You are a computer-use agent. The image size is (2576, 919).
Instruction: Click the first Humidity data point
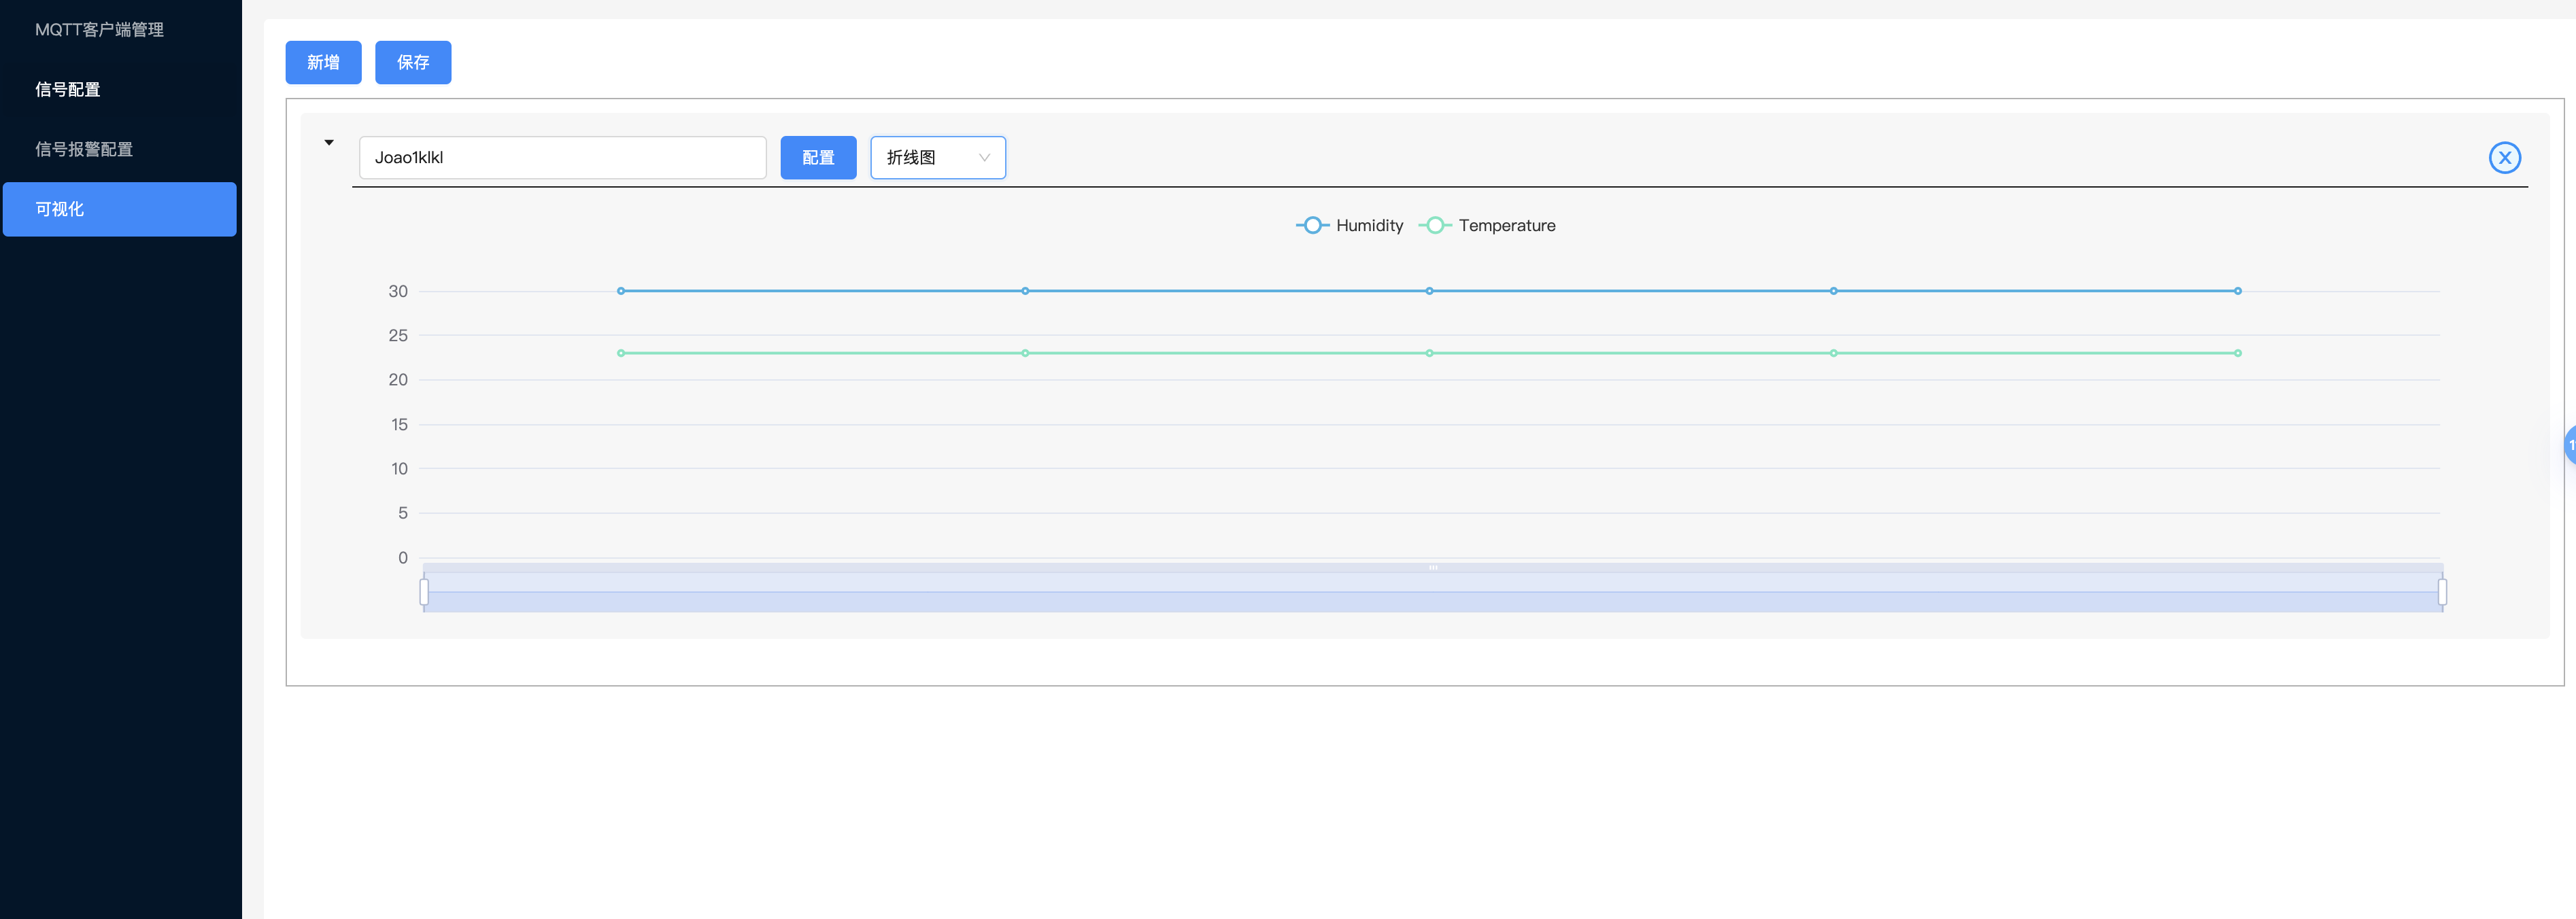(x=621, y=291)
